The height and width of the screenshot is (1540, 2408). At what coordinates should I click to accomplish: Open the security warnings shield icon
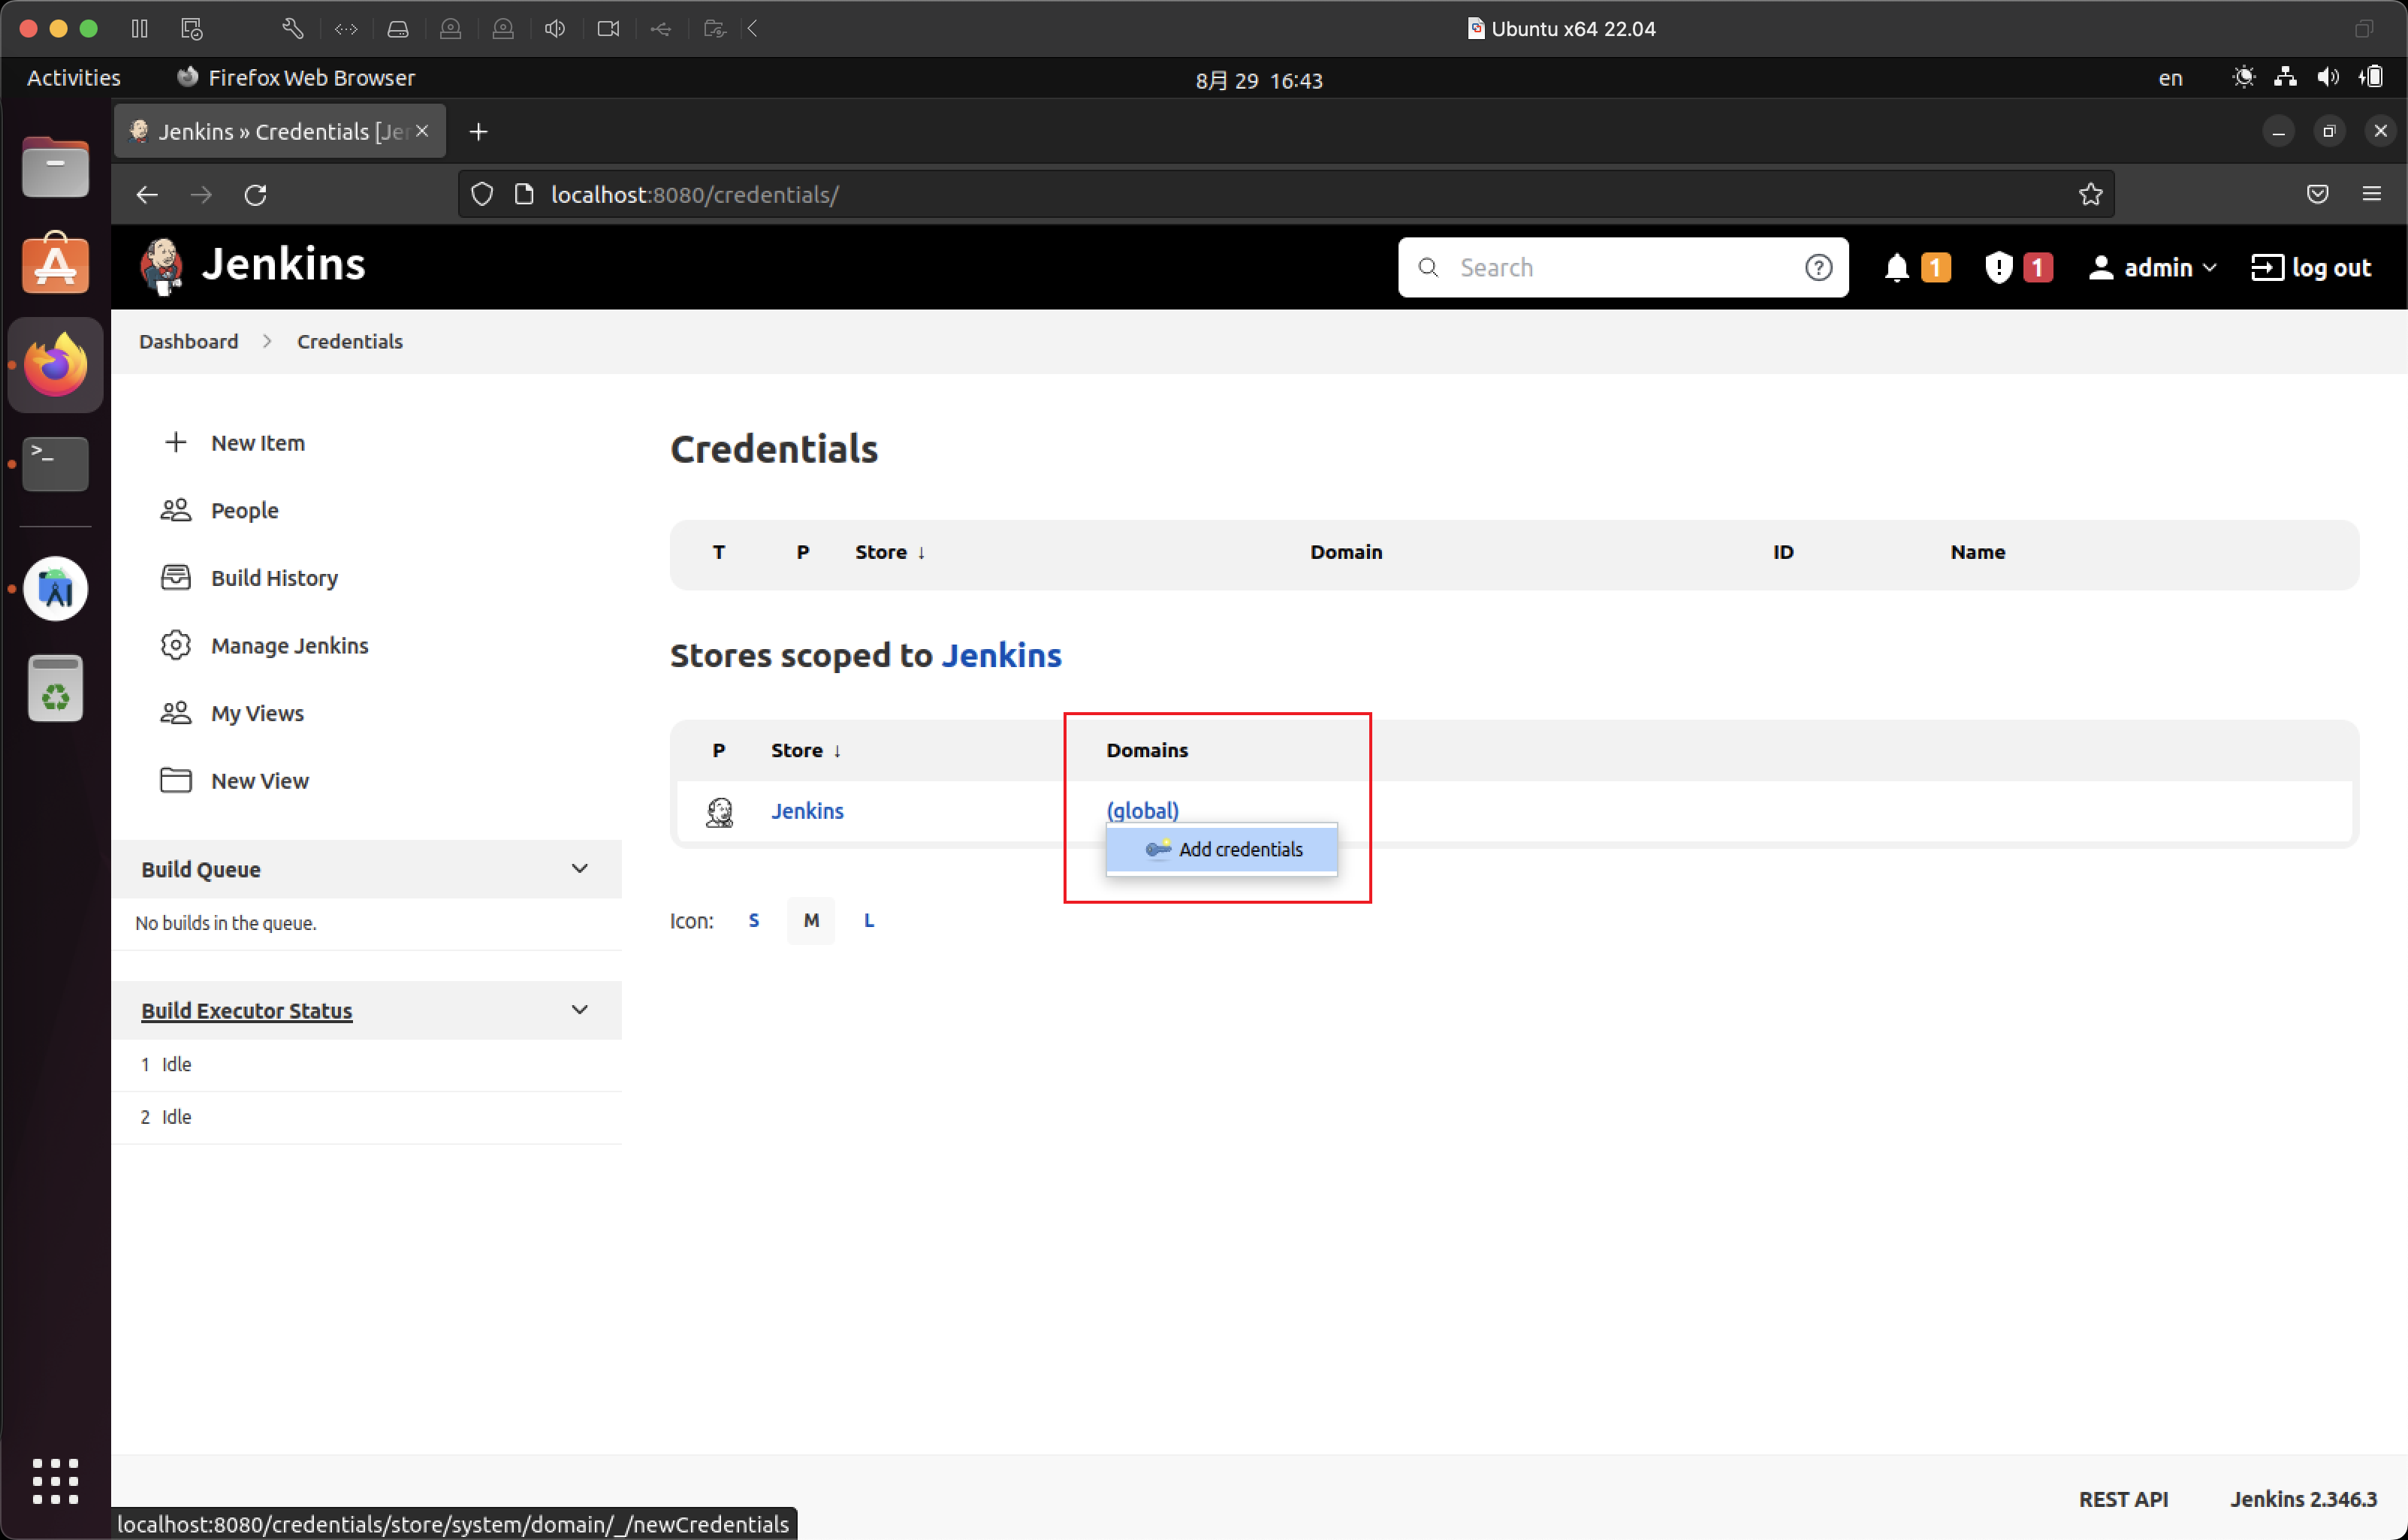pos(1997,268)
